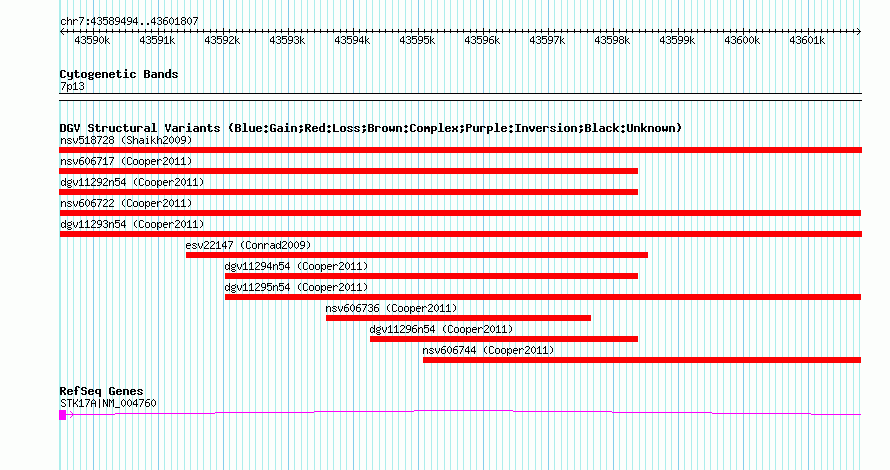Click the 43590k ruler tick label
Viewport: 890px width, 470px height.
93,41
